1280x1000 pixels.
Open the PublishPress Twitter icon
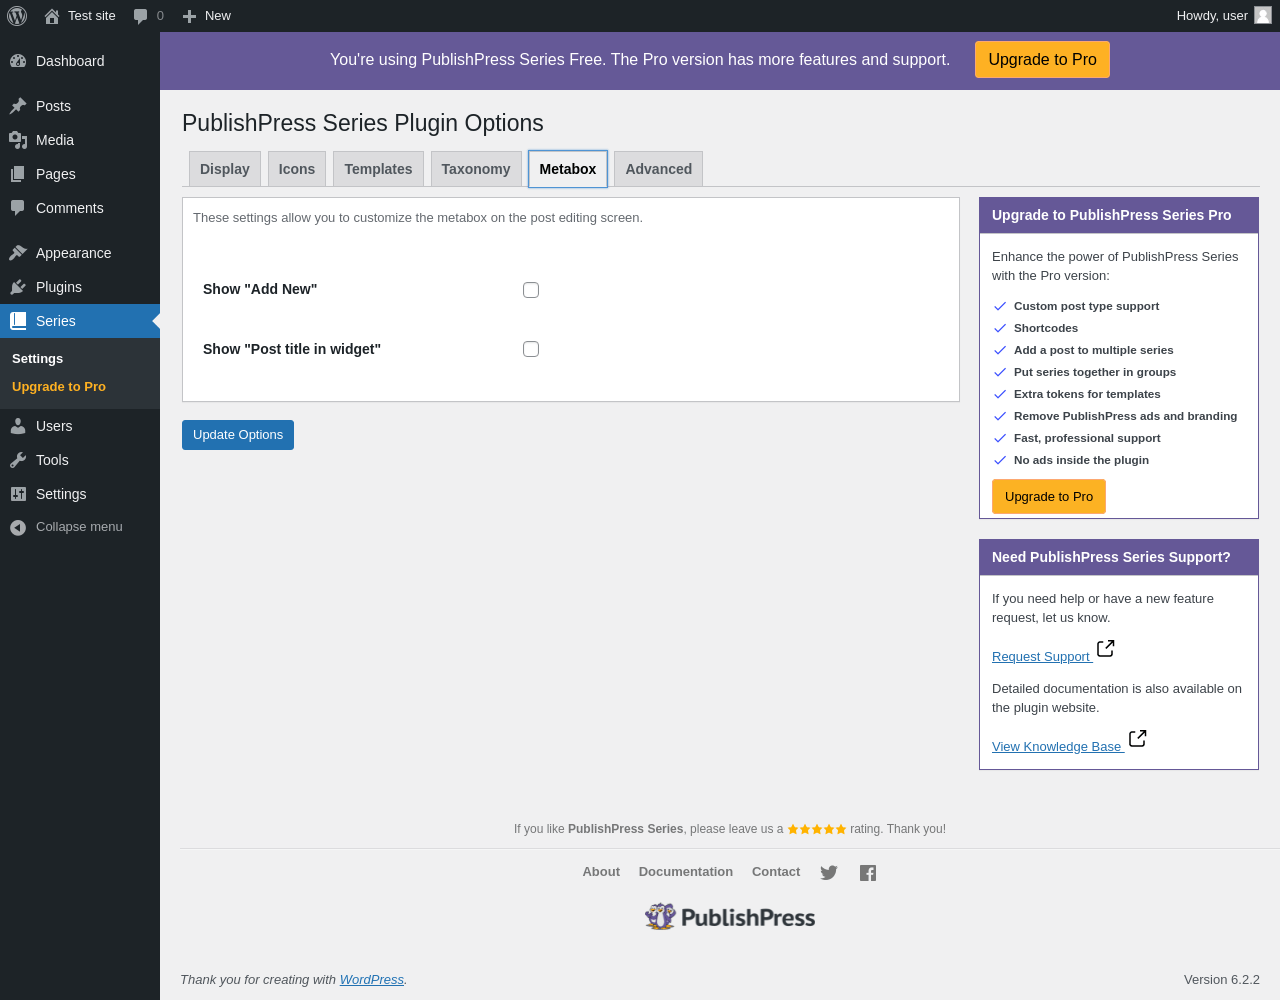click(x=829, y=873)
